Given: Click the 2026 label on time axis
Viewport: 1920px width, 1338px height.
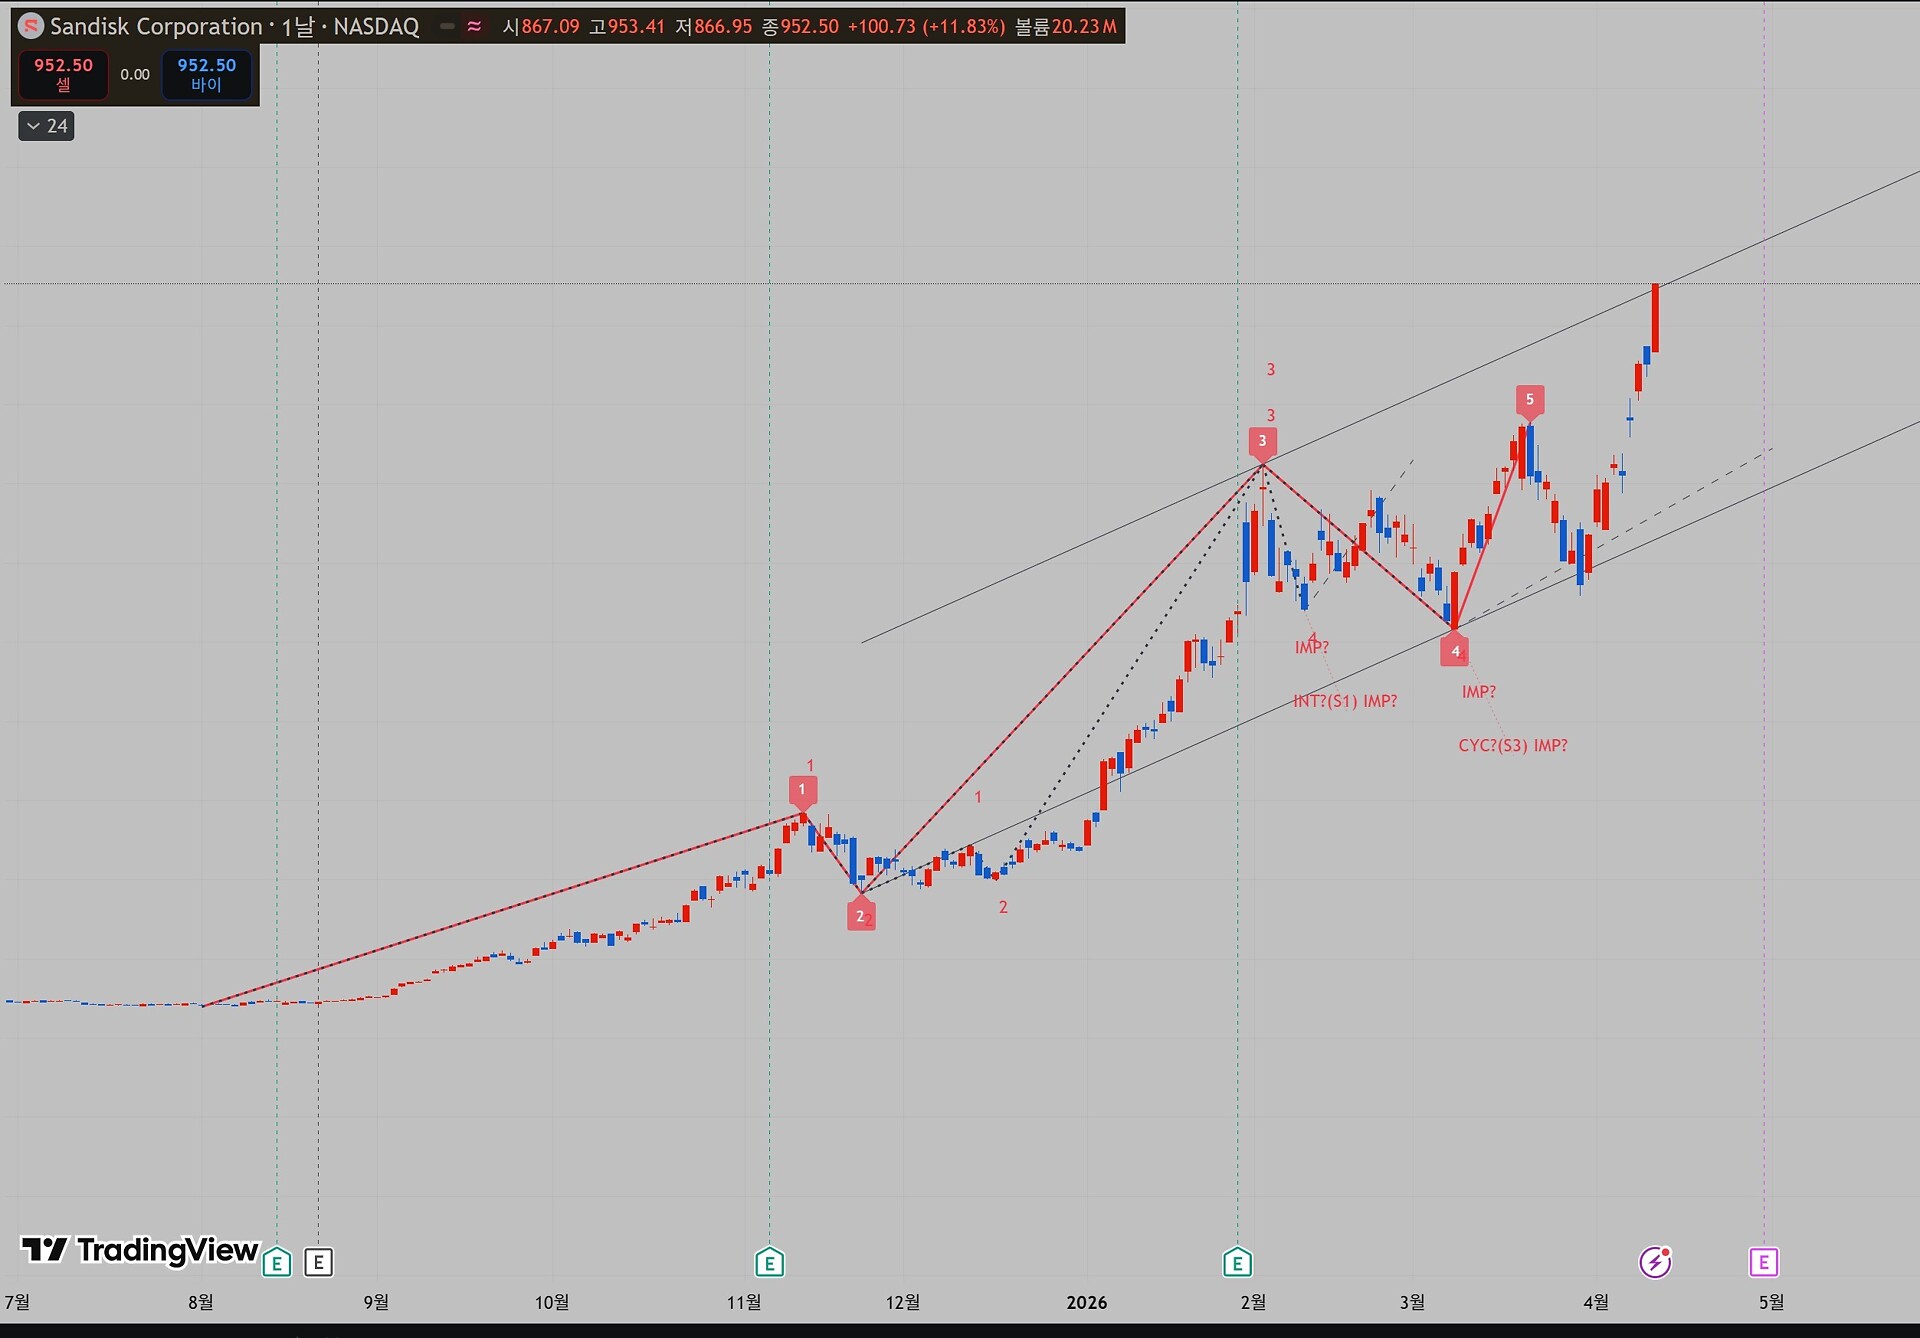Looking at the screenshot, I should [1086, 1302].
